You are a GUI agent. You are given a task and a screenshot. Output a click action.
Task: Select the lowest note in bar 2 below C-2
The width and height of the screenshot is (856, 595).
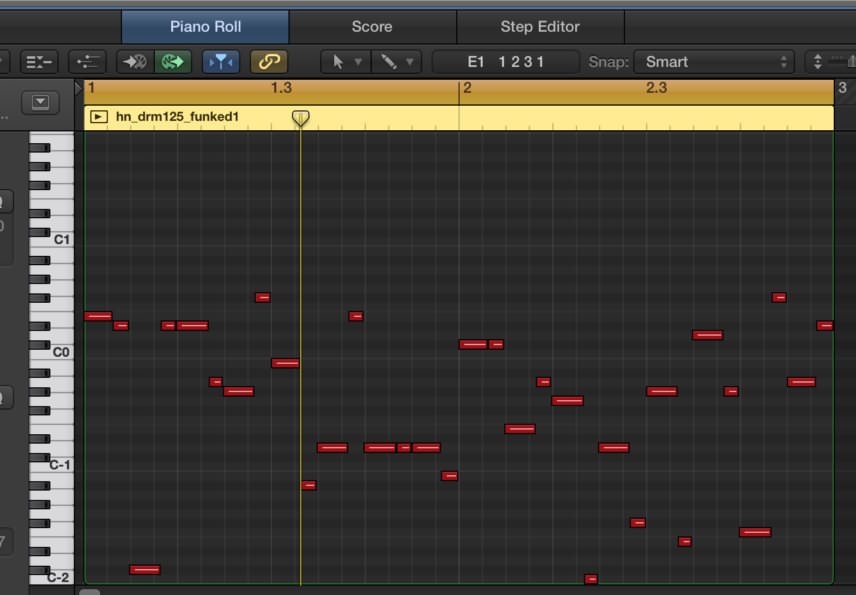pyautogui.click(x=591, y=579)
